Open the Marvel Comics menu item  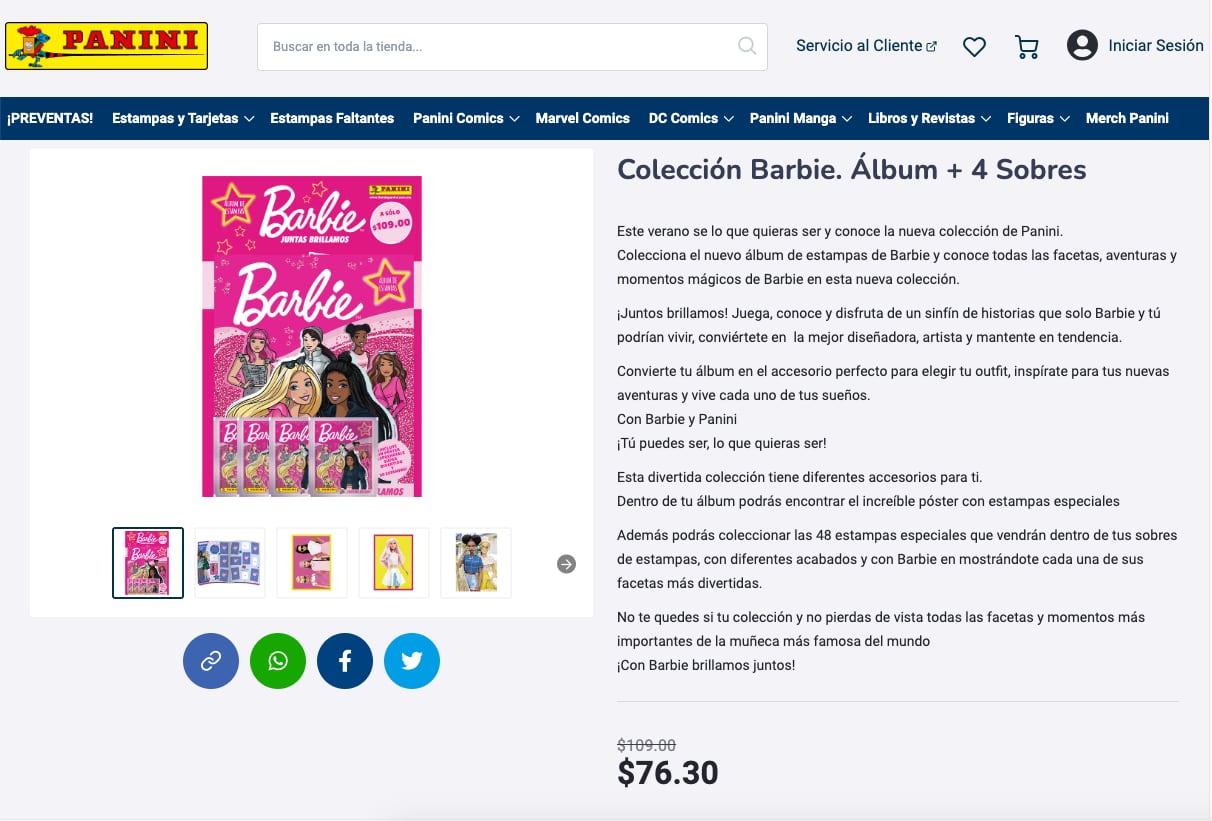[582, 118]
